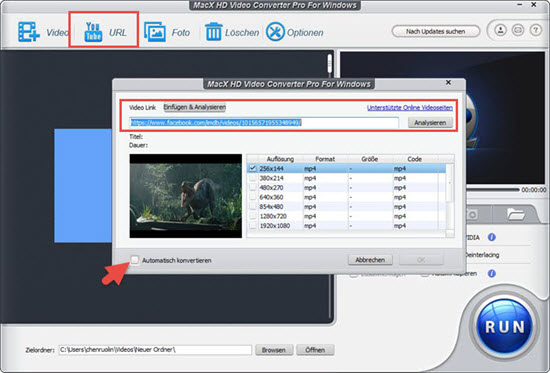The height and width of the screenshot is (373, 550).
Task: Check the 1280x720 resolution checkbox
Action: point(253,216)
